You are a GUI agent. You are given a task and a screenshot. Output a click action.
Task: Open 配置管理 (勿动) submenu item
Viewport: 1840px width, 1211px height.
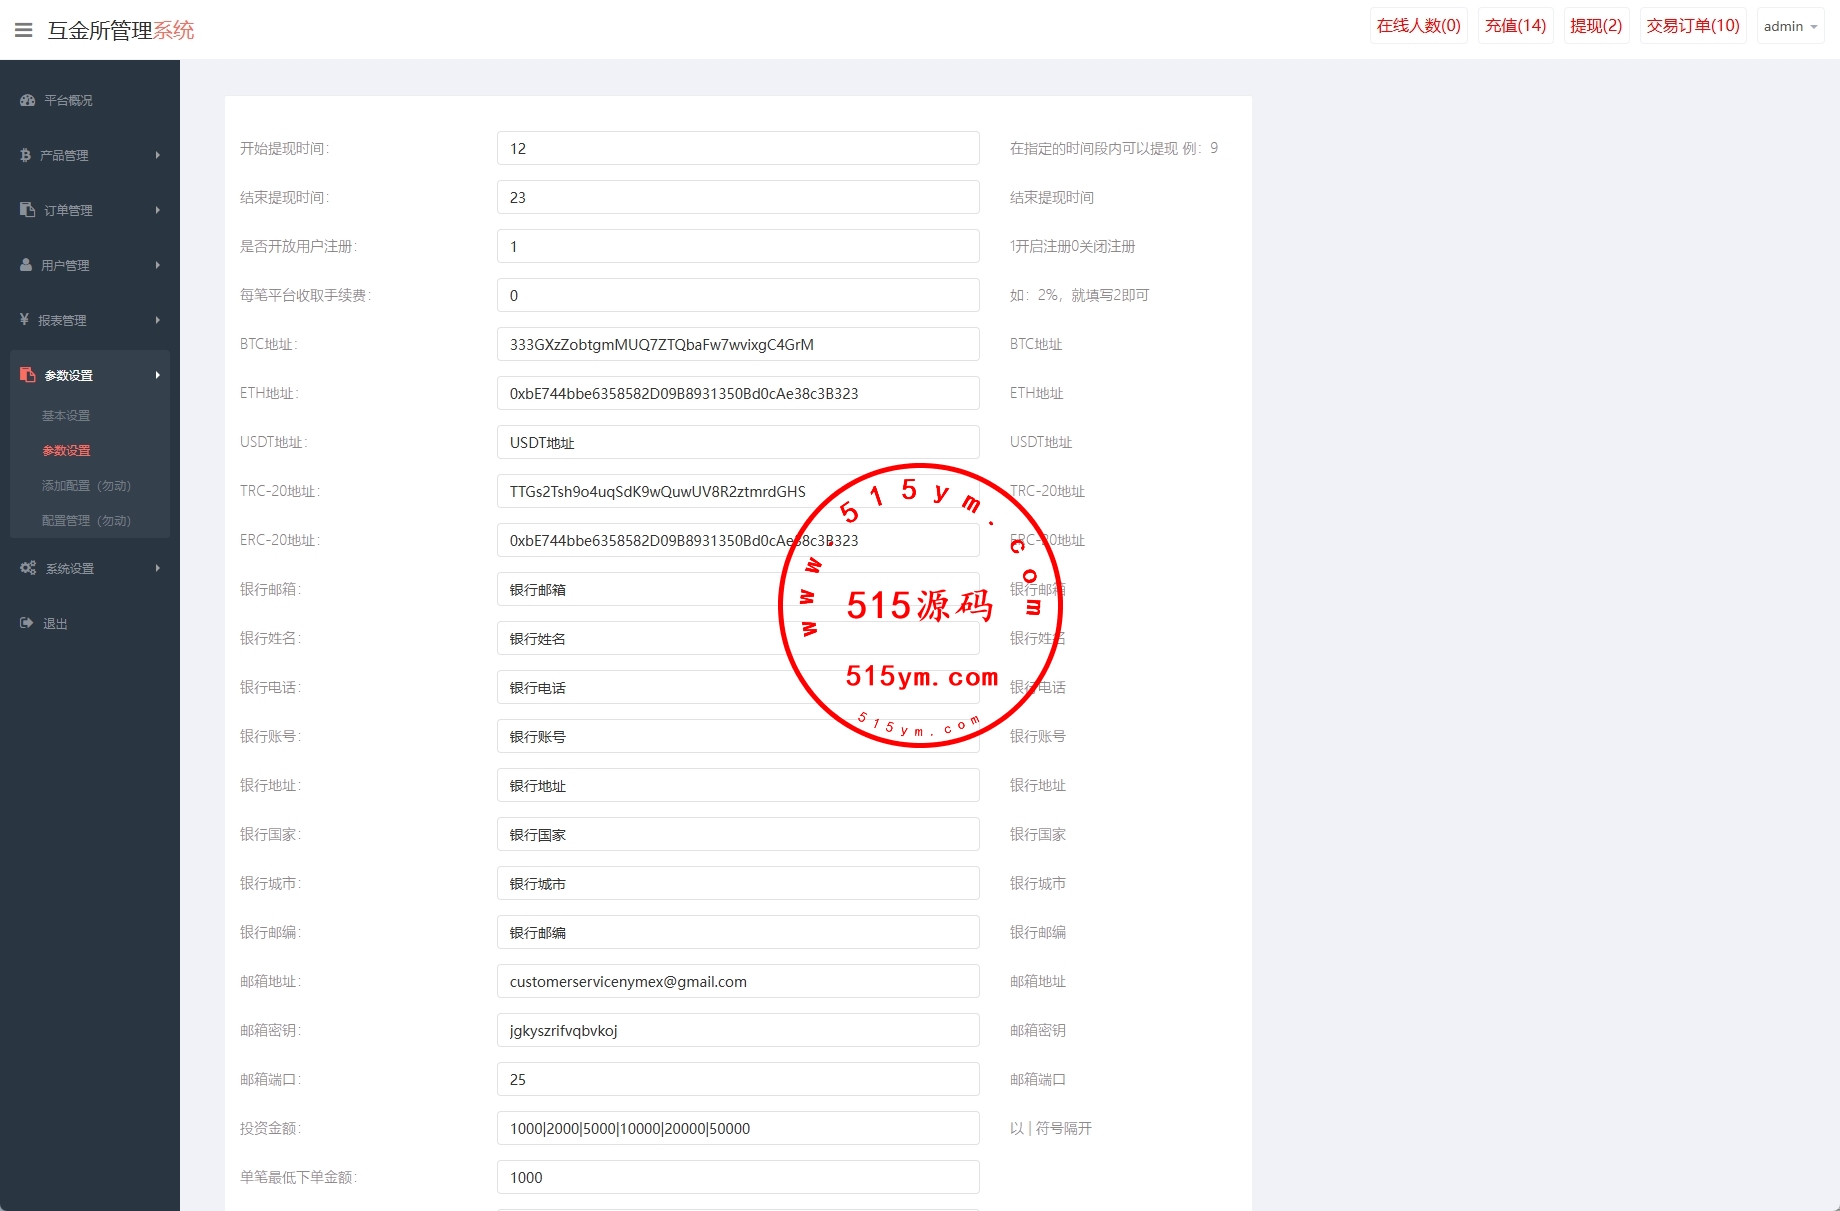pos(86,520)
